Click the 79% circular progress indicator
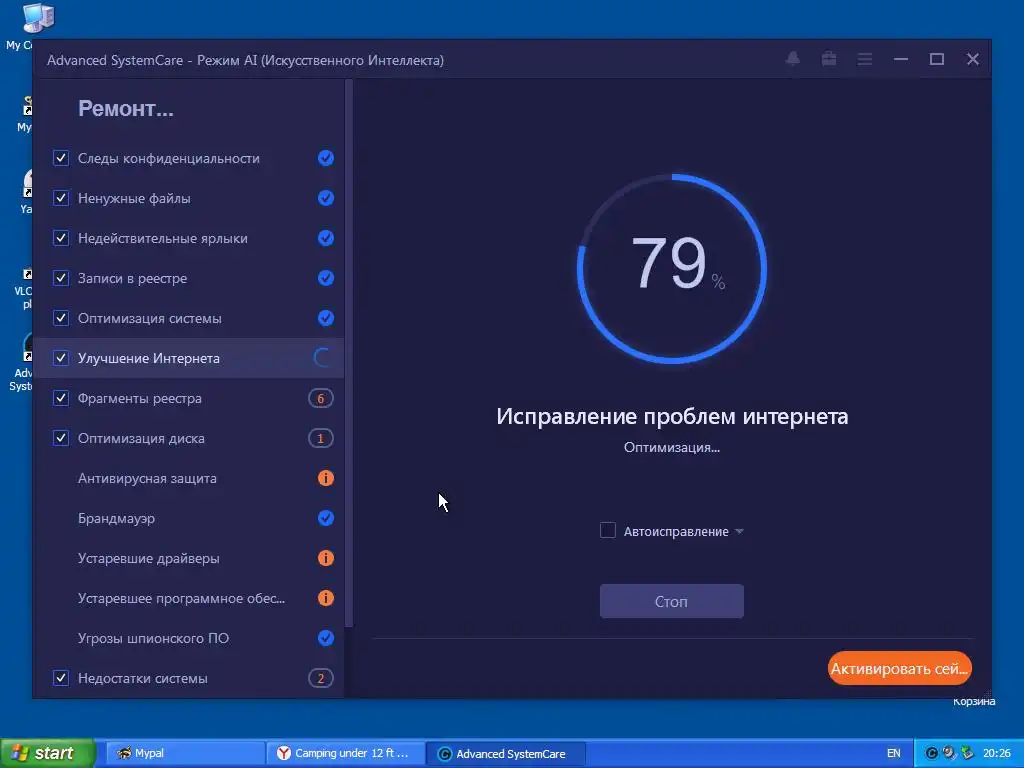 point(672,268)
